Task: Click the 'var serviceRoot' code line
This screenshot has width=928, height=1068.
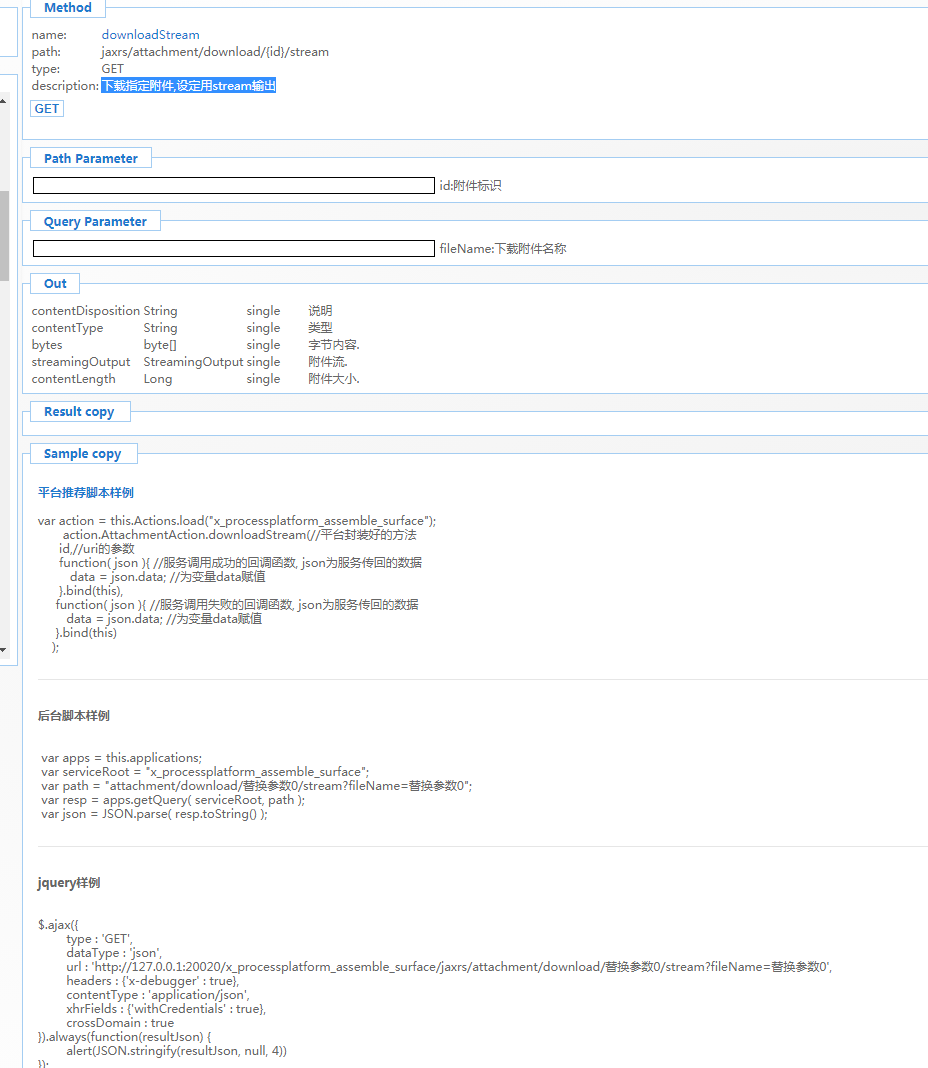Action: (x=204, y=772)
